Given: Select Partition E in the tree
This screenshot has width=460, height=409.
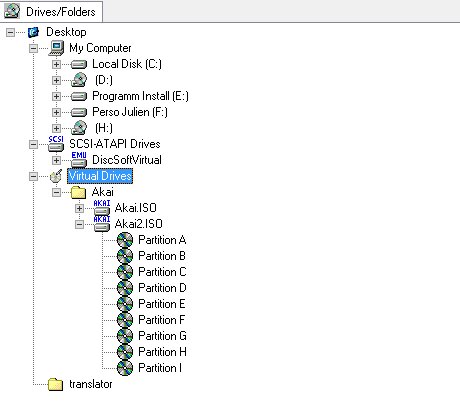Looking at the screenshot, I should click(x=162, y=304).
